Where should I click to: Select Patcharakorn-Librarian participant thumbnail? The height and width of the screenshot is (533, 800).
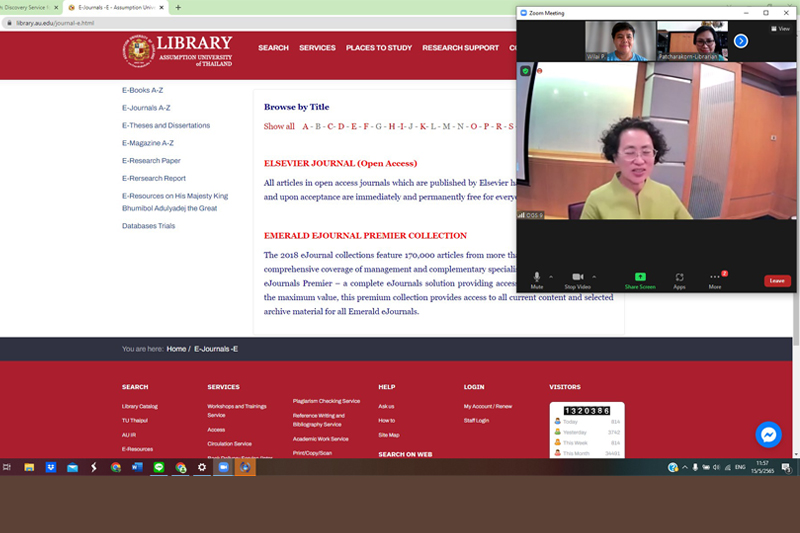pyautogui.click(x=692, y=41)
